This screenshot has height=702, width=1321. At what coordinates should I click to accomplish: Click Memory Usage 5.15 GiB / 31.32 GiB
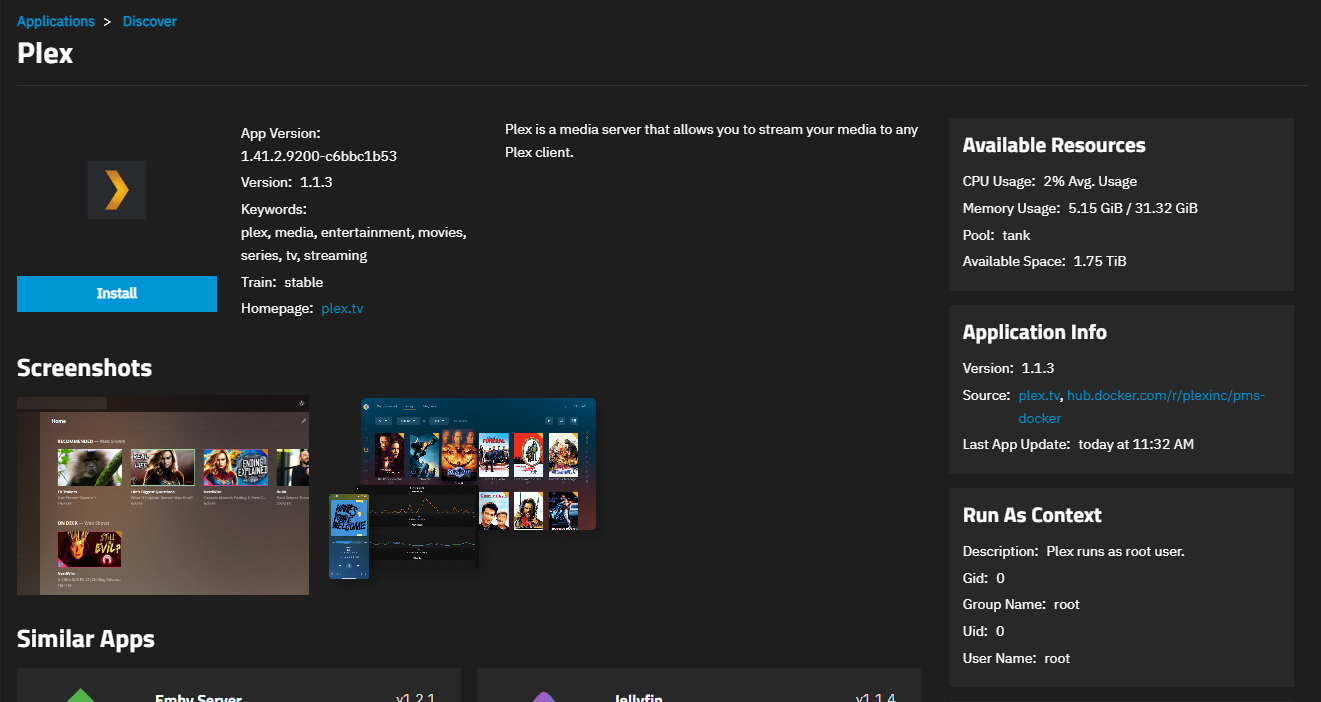click(1080, 209)
